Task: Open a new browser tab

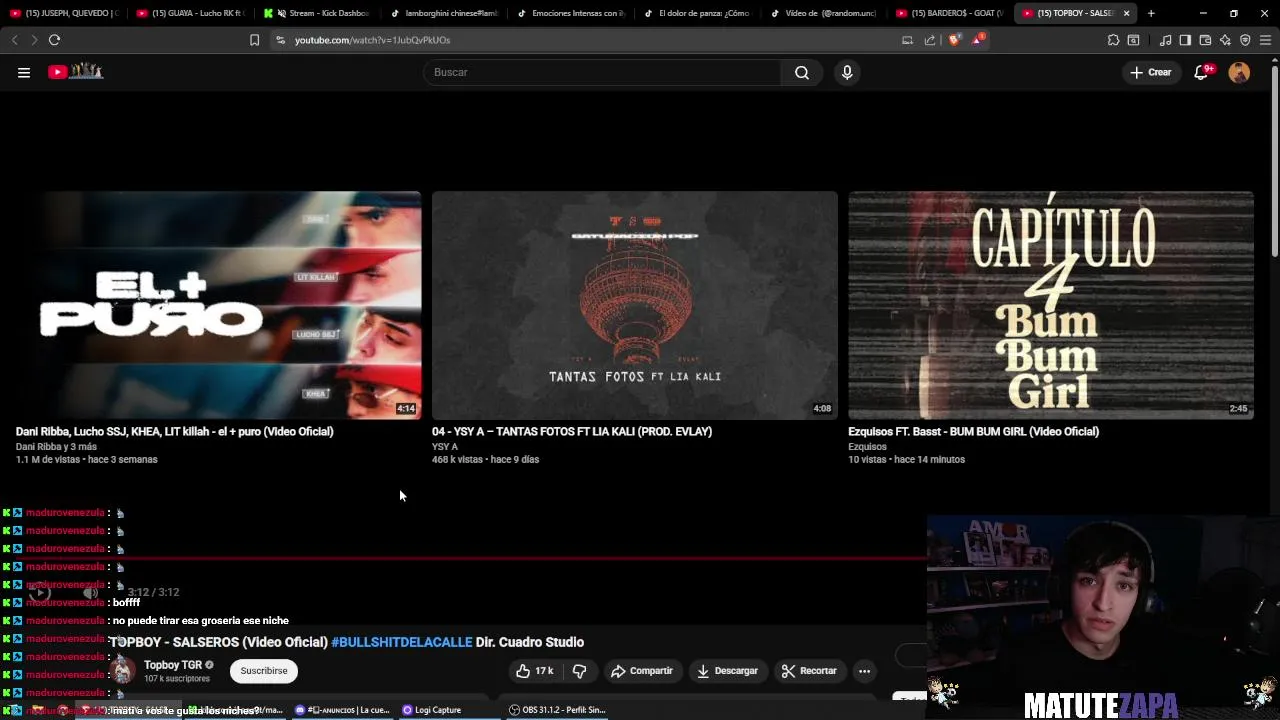Action: pos(1151,13)
